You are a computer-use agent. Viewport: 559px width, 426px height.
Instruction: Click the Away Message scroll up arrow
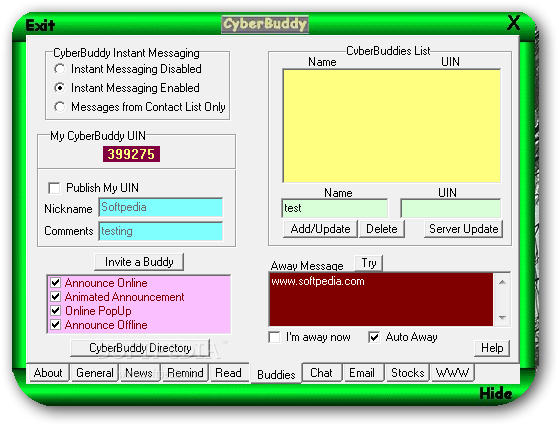pos(502,282)
